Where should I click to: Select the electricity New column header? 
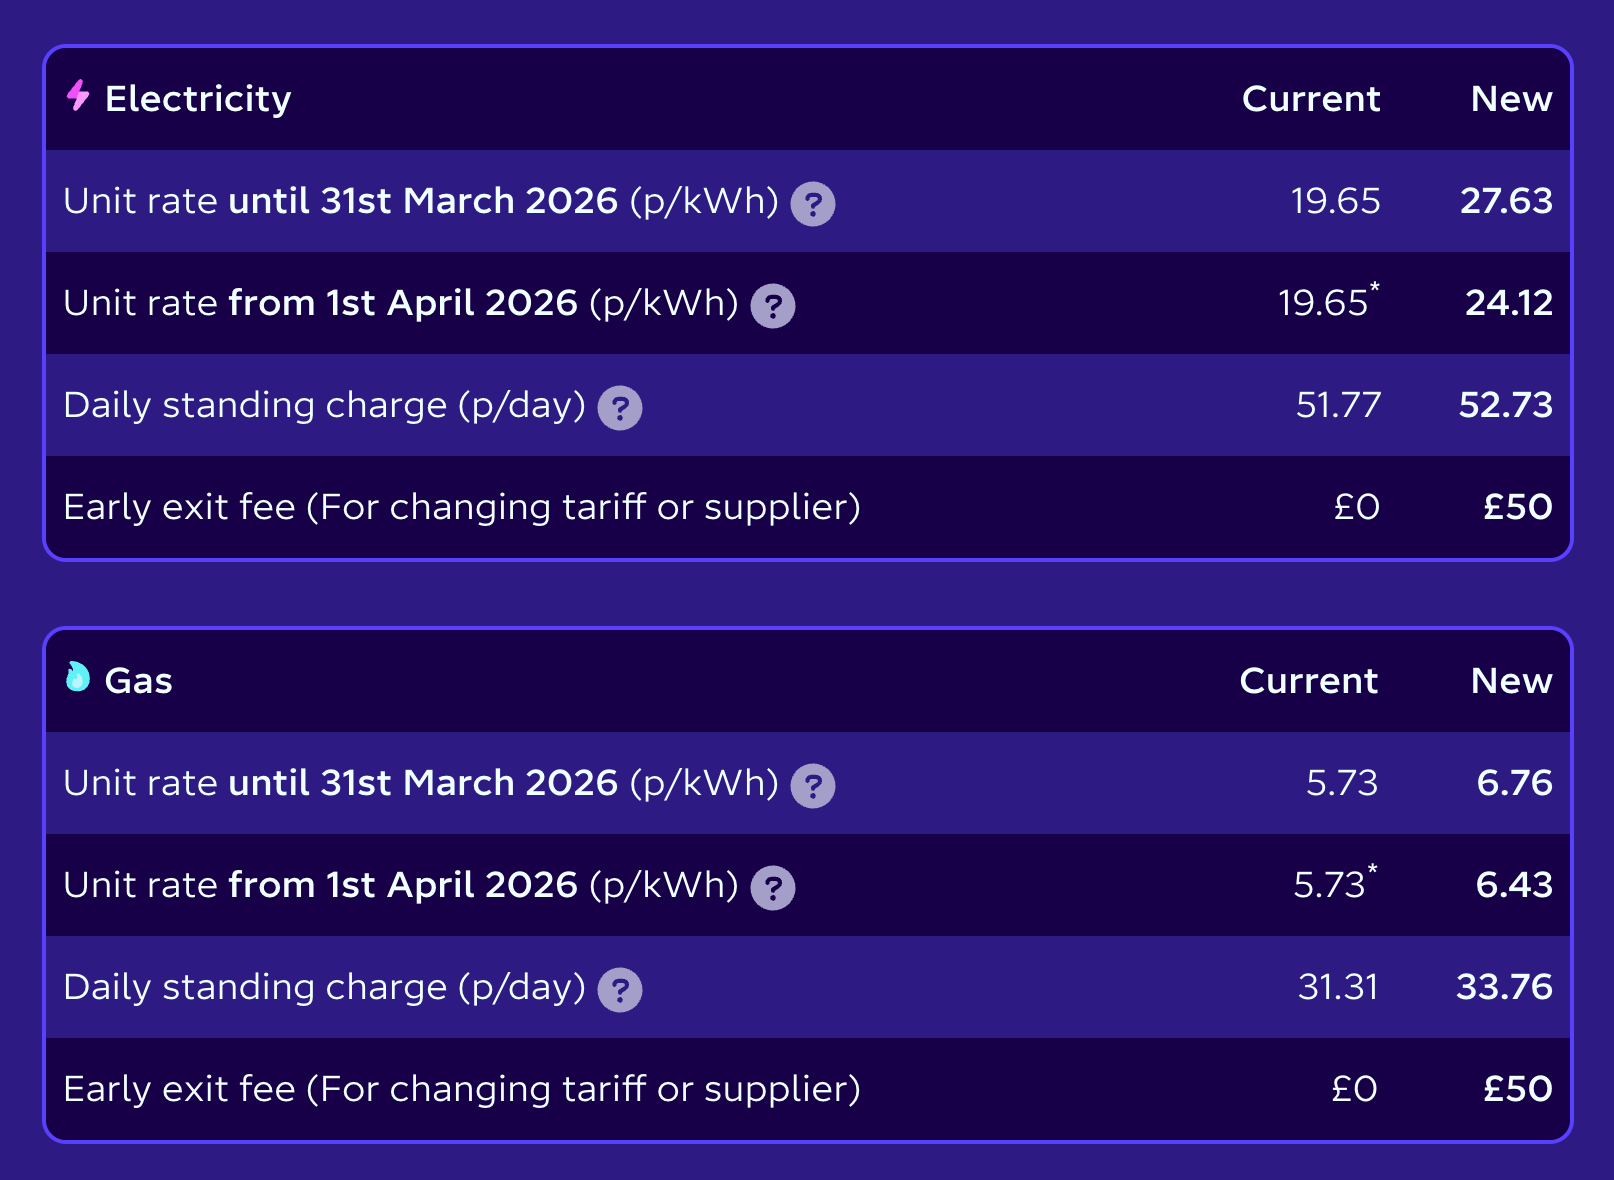pos(1511,99)
